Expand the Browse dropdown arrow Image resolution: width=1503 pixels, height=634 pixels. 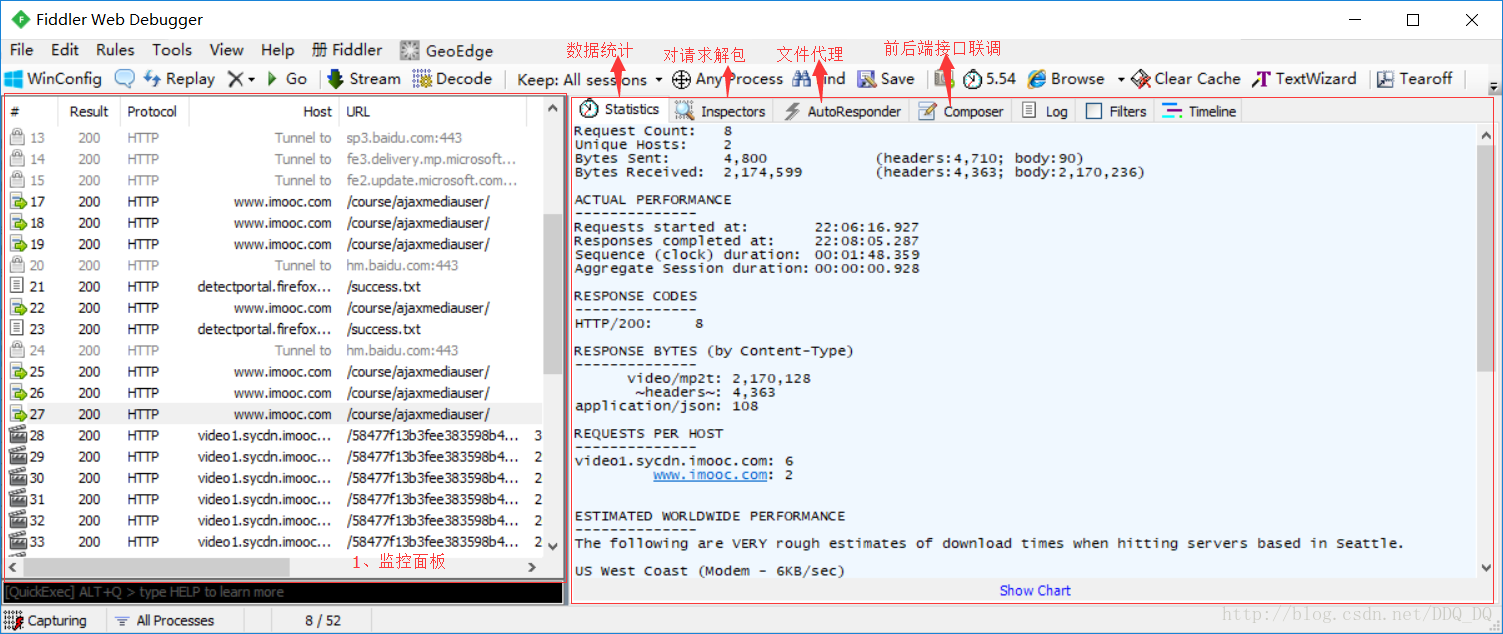[1121, 79]
